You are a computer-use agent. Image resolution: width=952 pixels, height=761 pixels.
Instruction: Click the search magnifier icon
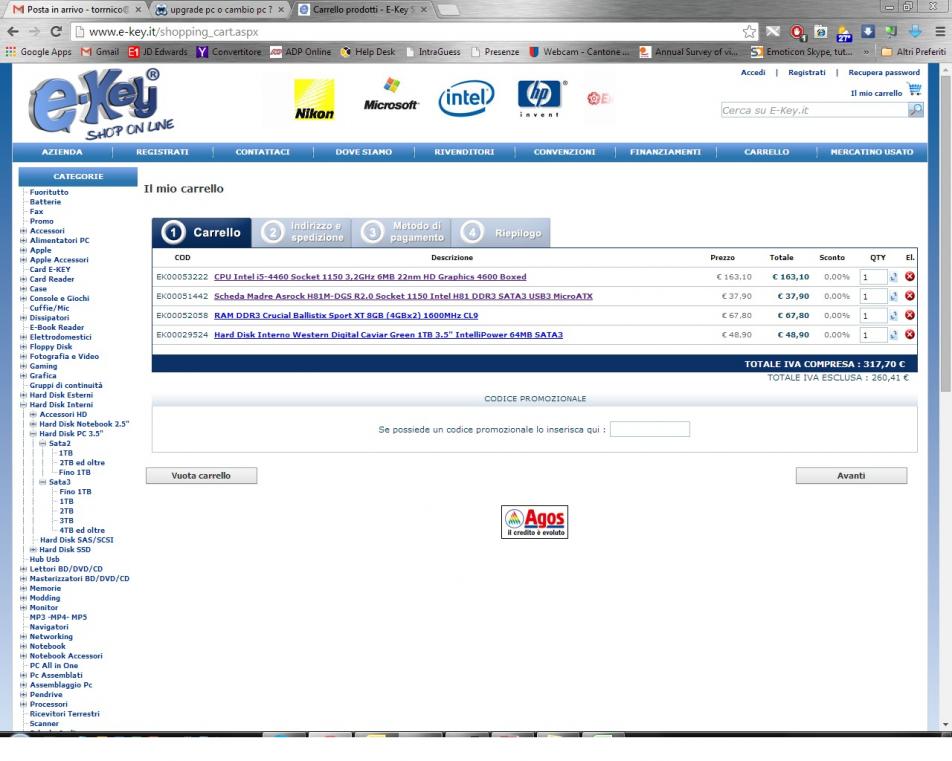point(914,110)
